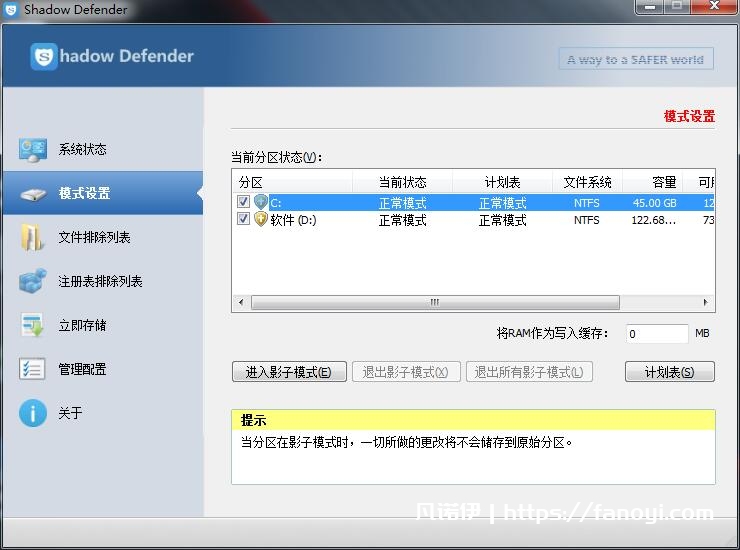Open the 管理配置 section
This screenshot has height=550, width=740.
pos(103,369)
